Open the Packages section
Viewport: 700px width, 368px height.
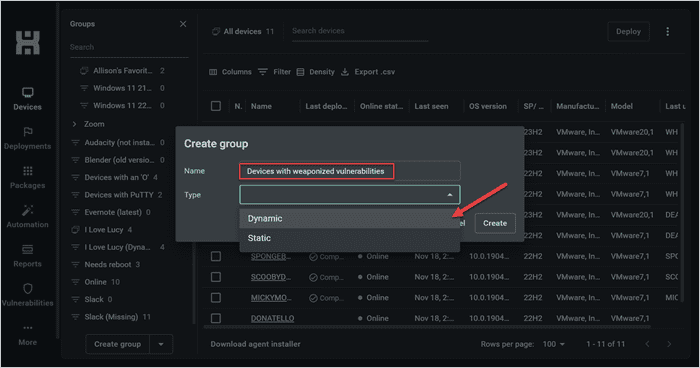pyautogui.click(x=27, y=178)
